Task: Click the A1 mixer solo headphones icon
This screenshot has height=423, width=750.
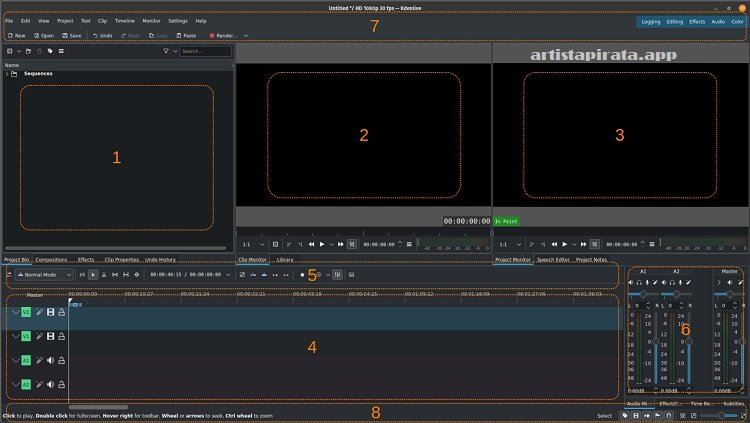Action: pyautogui.click(x=639, y=282)
